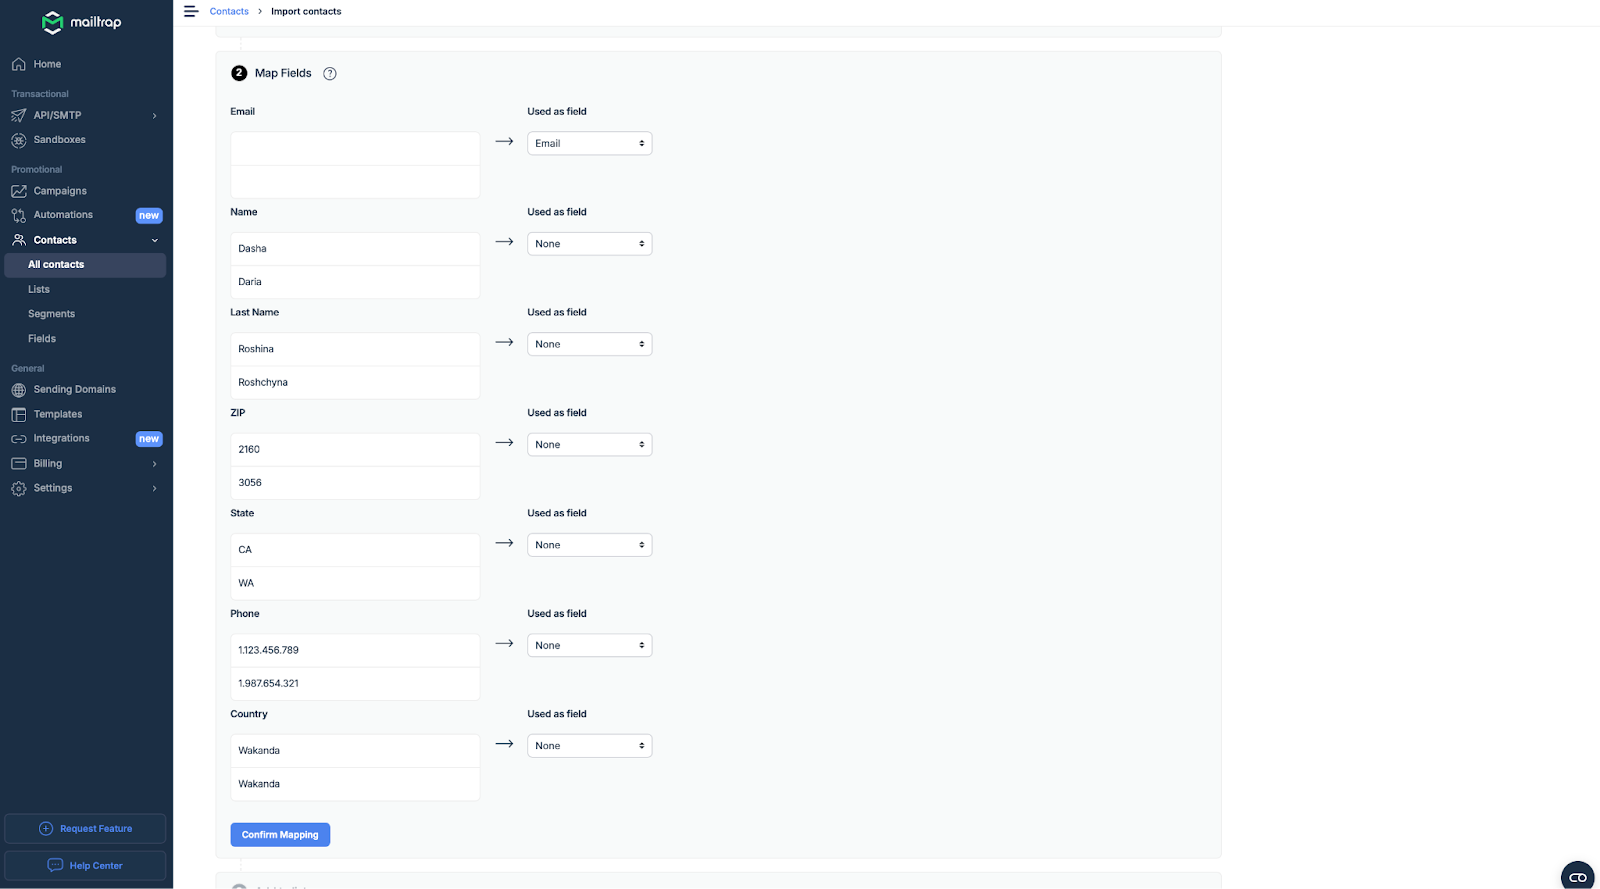The height and width of the screenshot is (889, 1600).
Task: Expand the Settings sidebar section
Action: pos(154,488)
